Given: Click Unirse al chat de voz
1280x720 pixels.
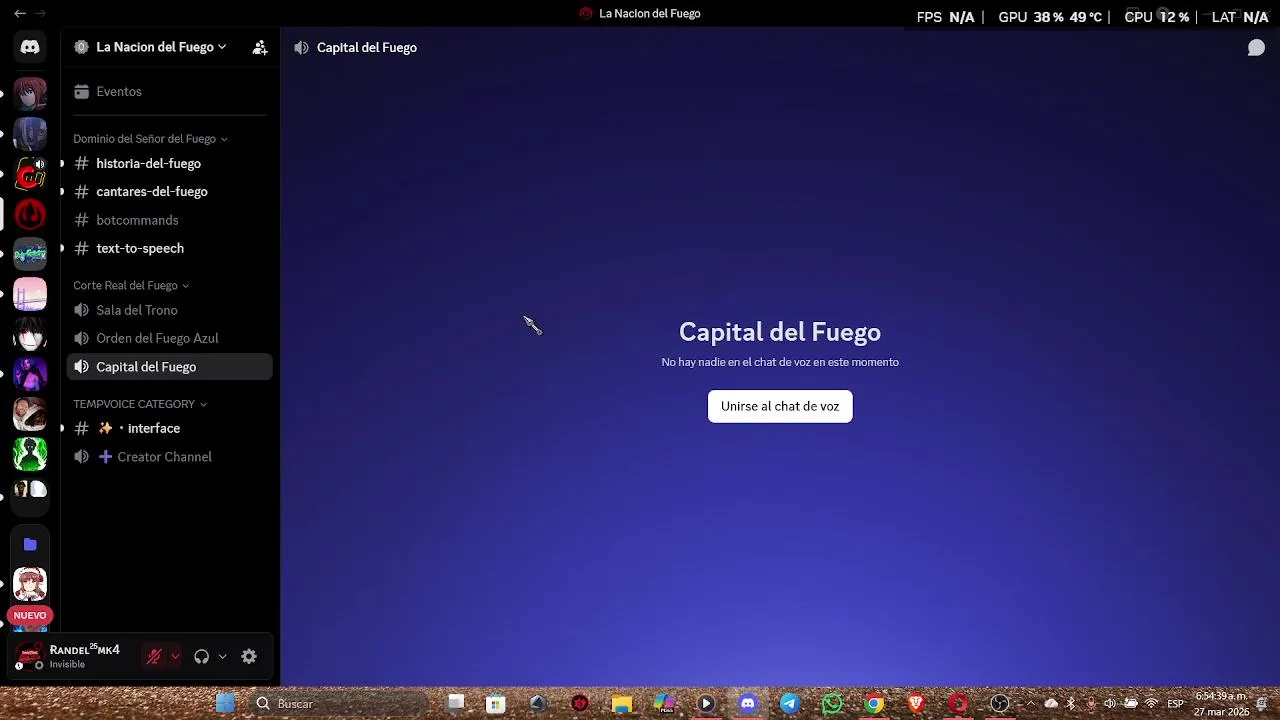Looking at the screenshot, I should pos(780,406).
